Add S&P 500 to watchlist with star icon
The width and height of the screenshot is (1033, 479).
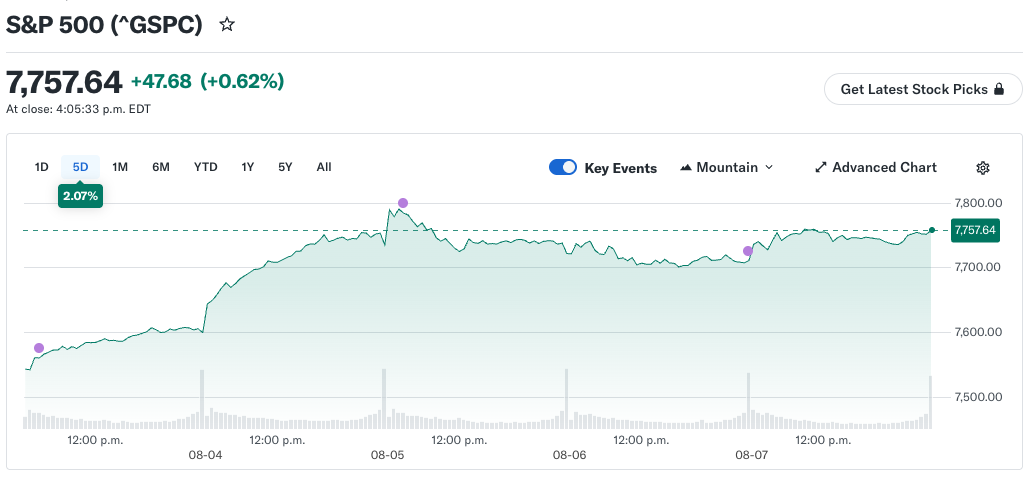(227, 25)
